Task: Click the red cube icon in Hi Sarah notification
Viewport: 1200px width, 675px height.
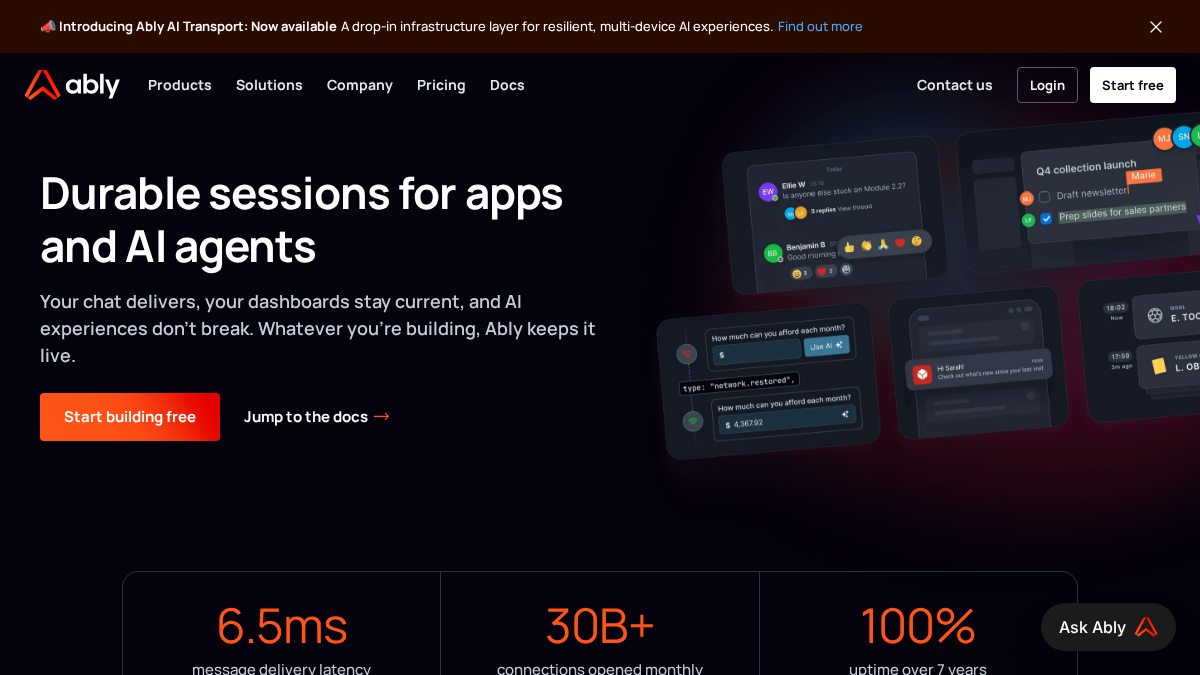Action: [922, 373]
